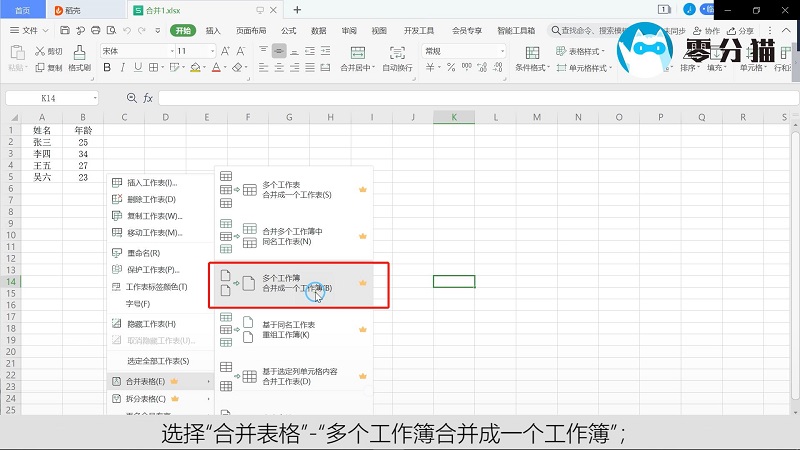800x450 pixels.
Task: Click the Print icon in quick access toolbar
Action: [x=95, y=31]
